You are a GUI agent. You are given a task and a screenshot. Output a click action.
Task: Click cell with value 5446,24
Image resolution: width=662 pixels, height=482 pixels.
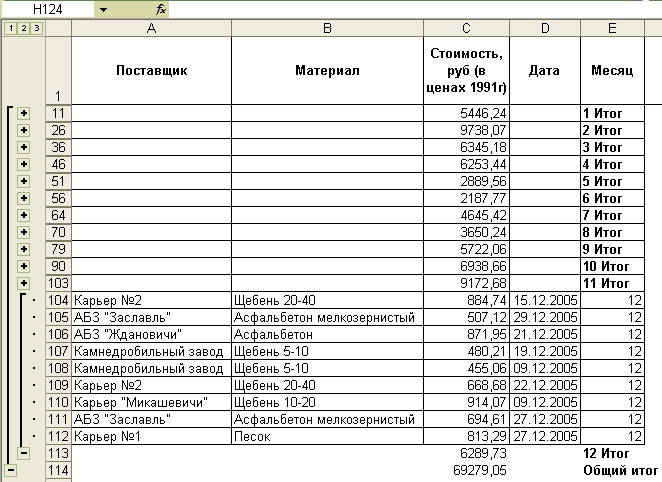[x=466, y=113]
